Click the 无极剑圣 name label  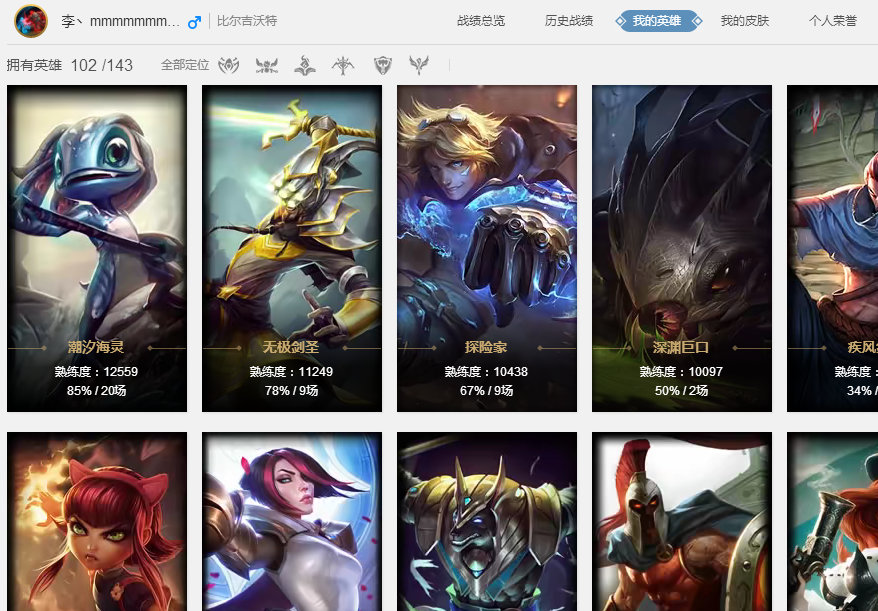291,347
